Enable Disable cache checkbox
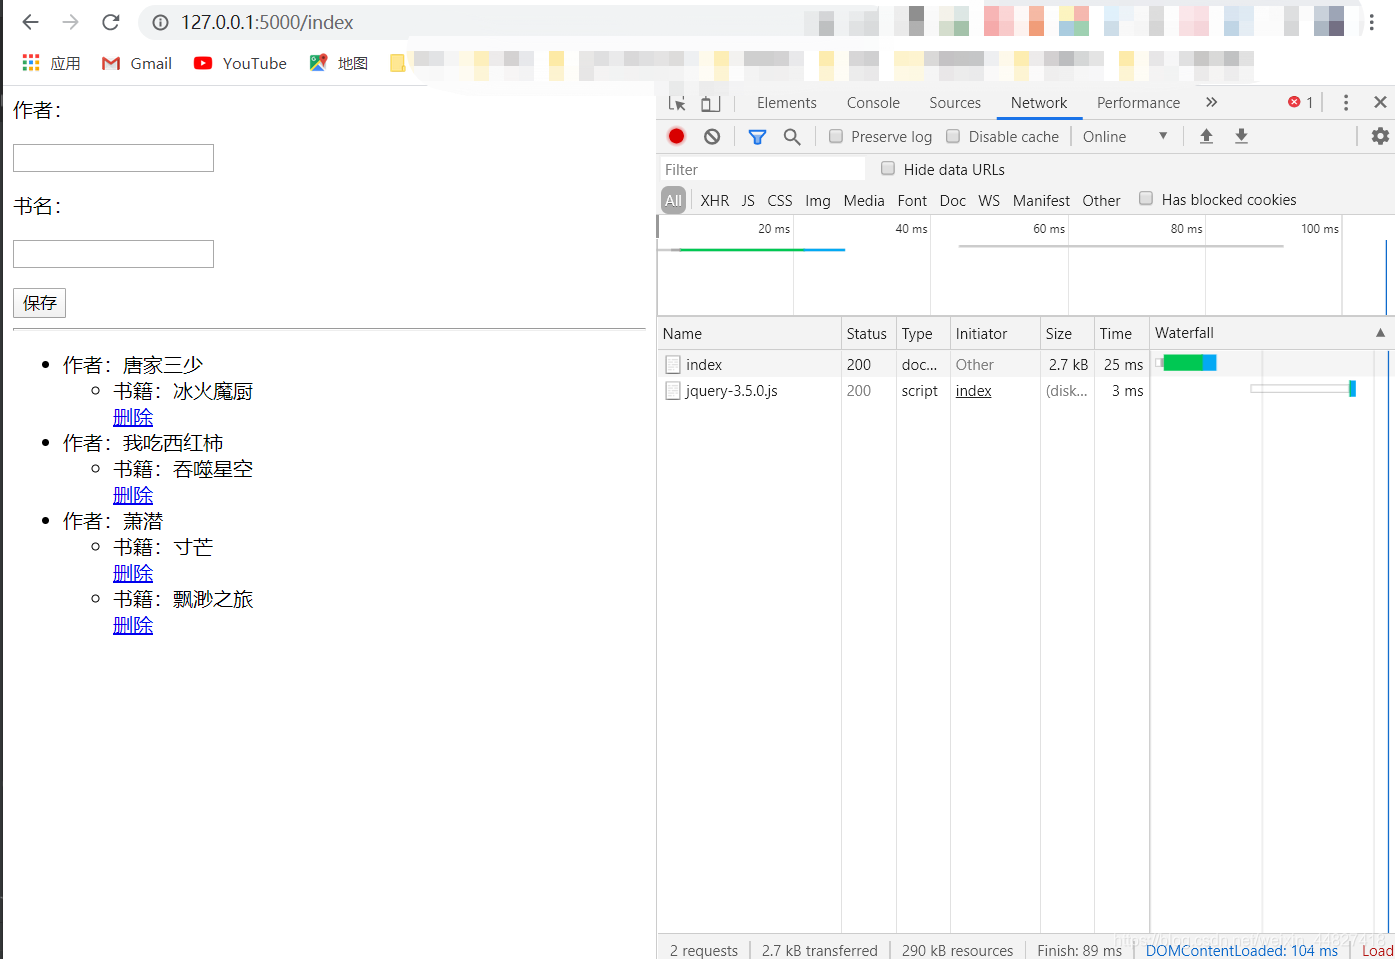This screenshot has height=959, width=1395. point(953,136)
